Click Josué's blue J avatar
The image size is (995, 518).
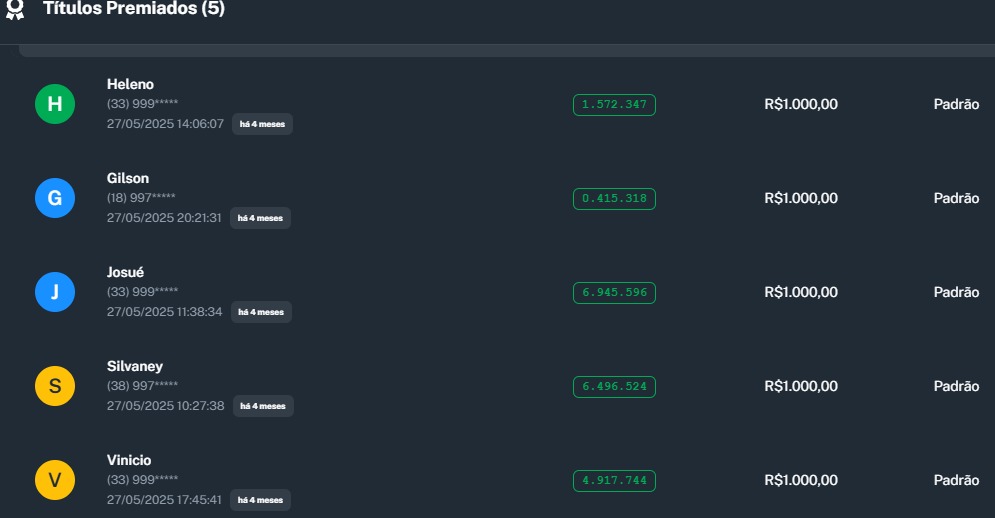55,292
